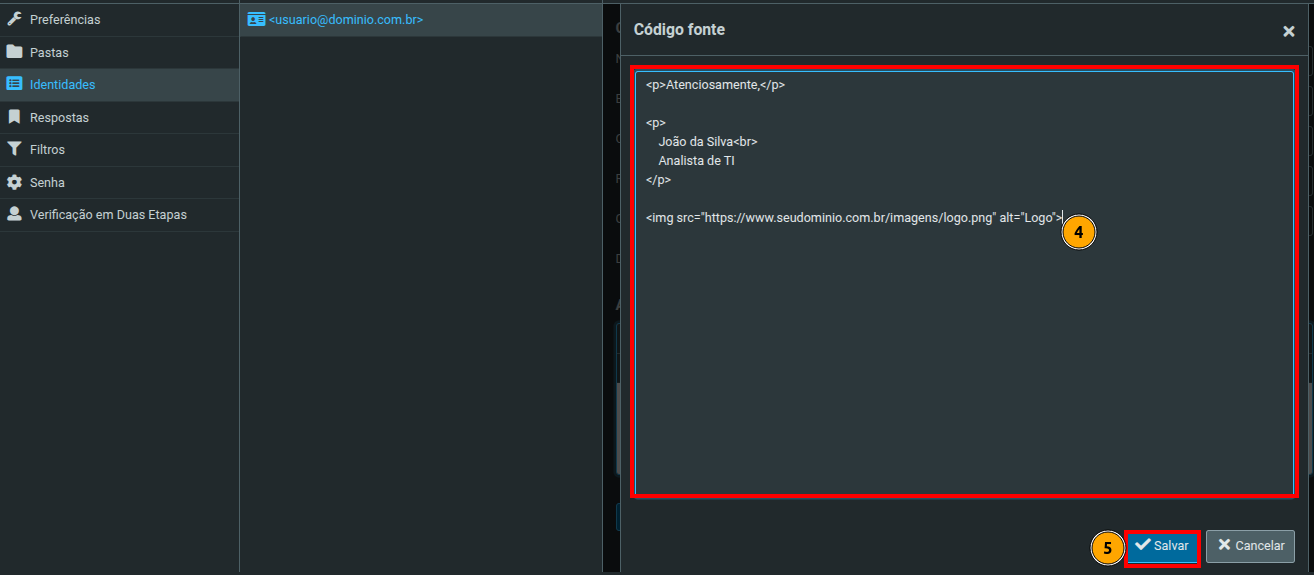
Task: Click the "Analista de TI" line
Action: pos(697,161)
